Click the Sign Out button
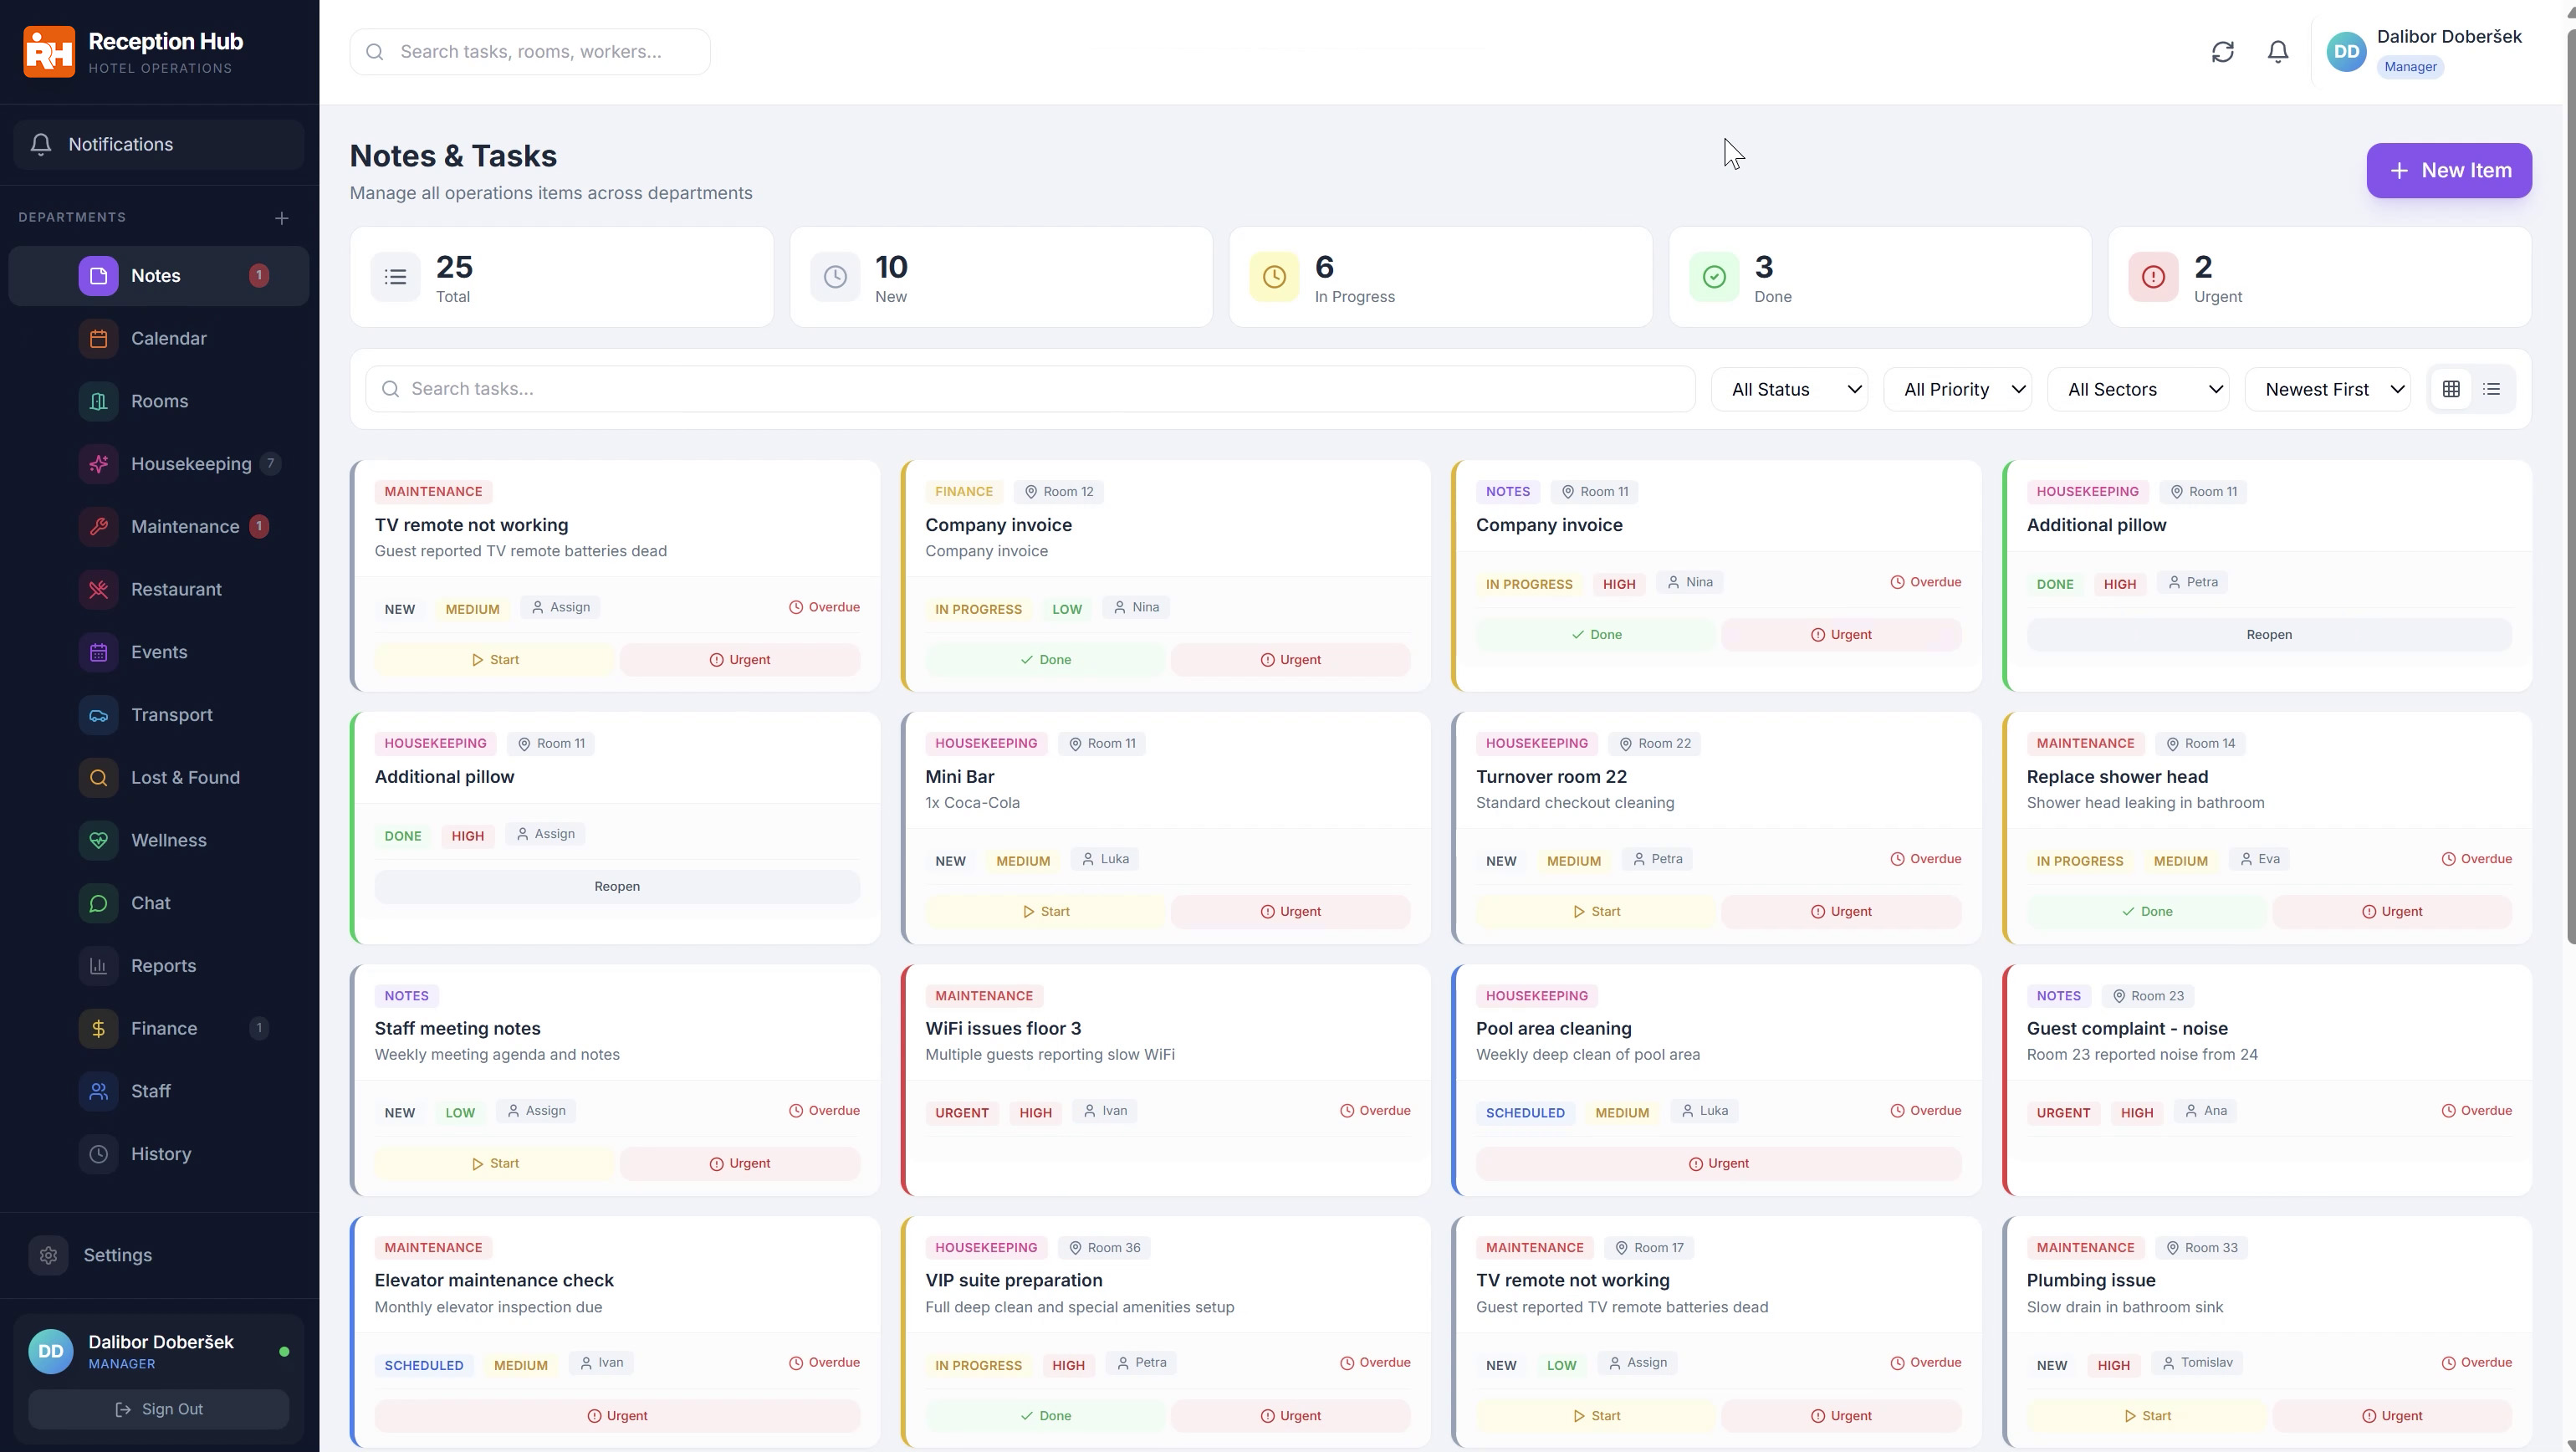This screenshot has width=2576, height=1452. (159, 1409)
